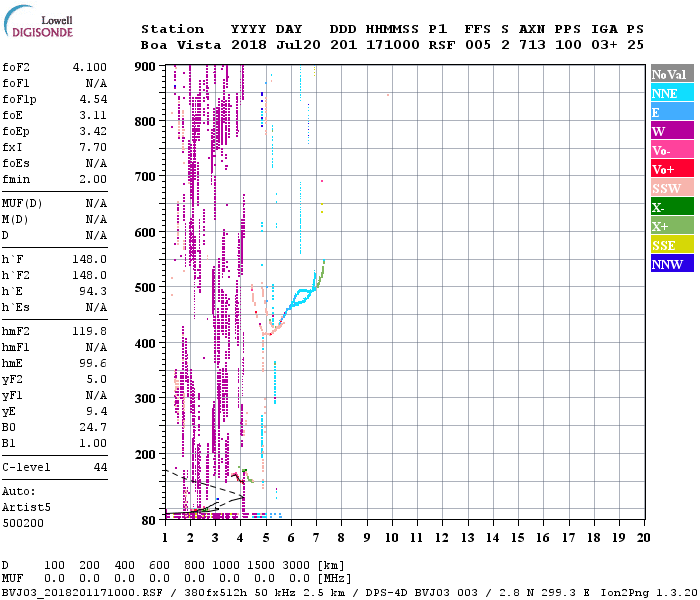
Task: Select the Vo+ red legend swatch
Action: 672,169
